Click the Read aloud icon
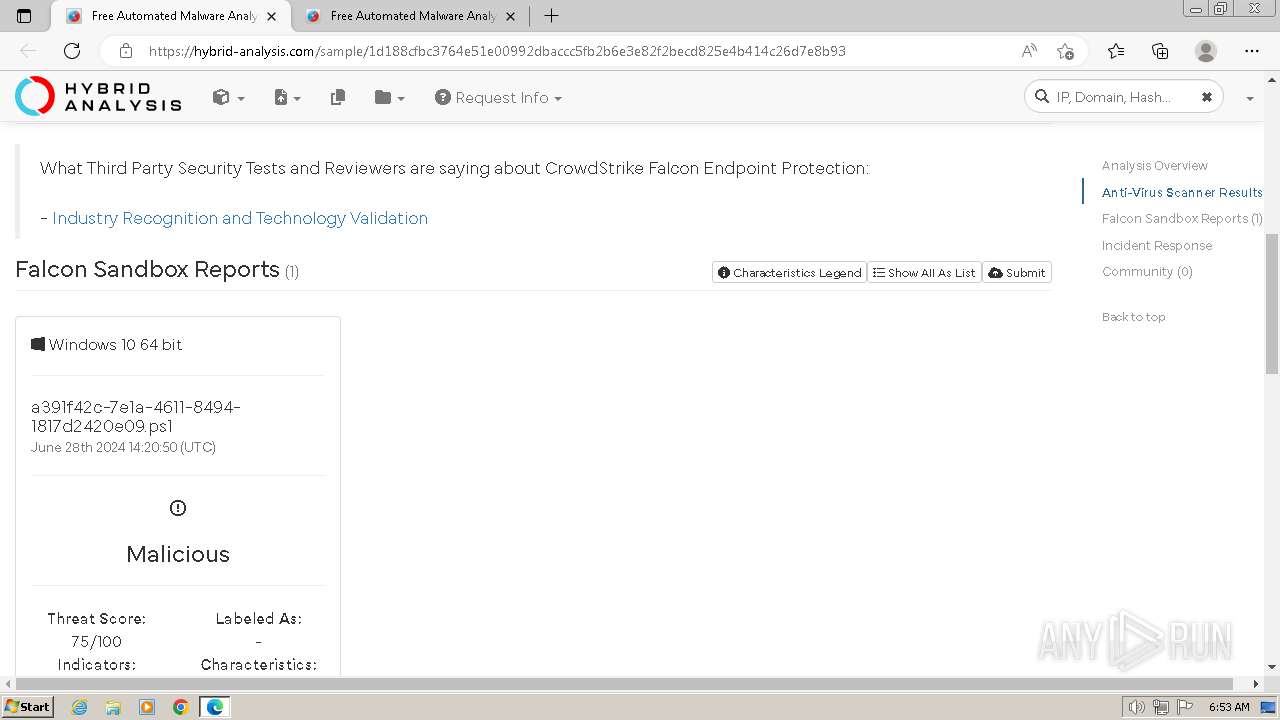Viewport: 1280px width, 720px height. pos(1029,51)
